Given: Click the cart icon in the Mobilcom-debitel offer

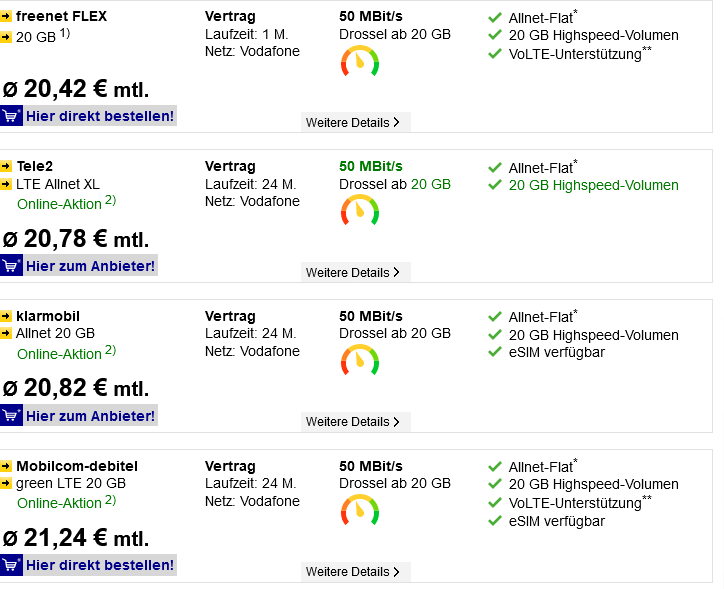Looking at the screenshot, I should click(x=11, y=565).
